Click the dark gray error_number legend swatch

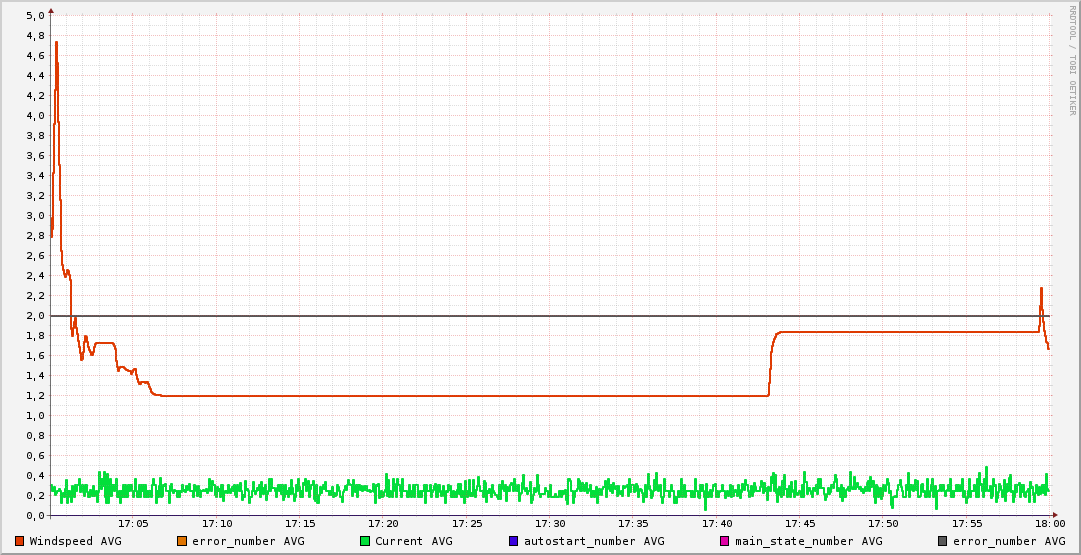[x=943, y=541]
